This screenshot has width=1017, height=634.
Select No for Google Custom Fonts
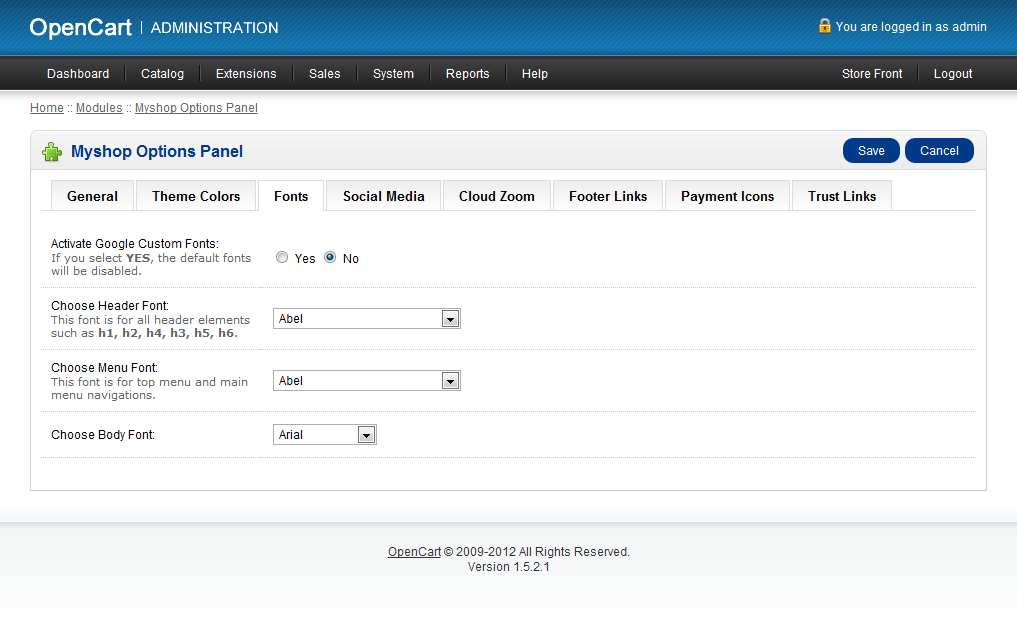point(329,258)
